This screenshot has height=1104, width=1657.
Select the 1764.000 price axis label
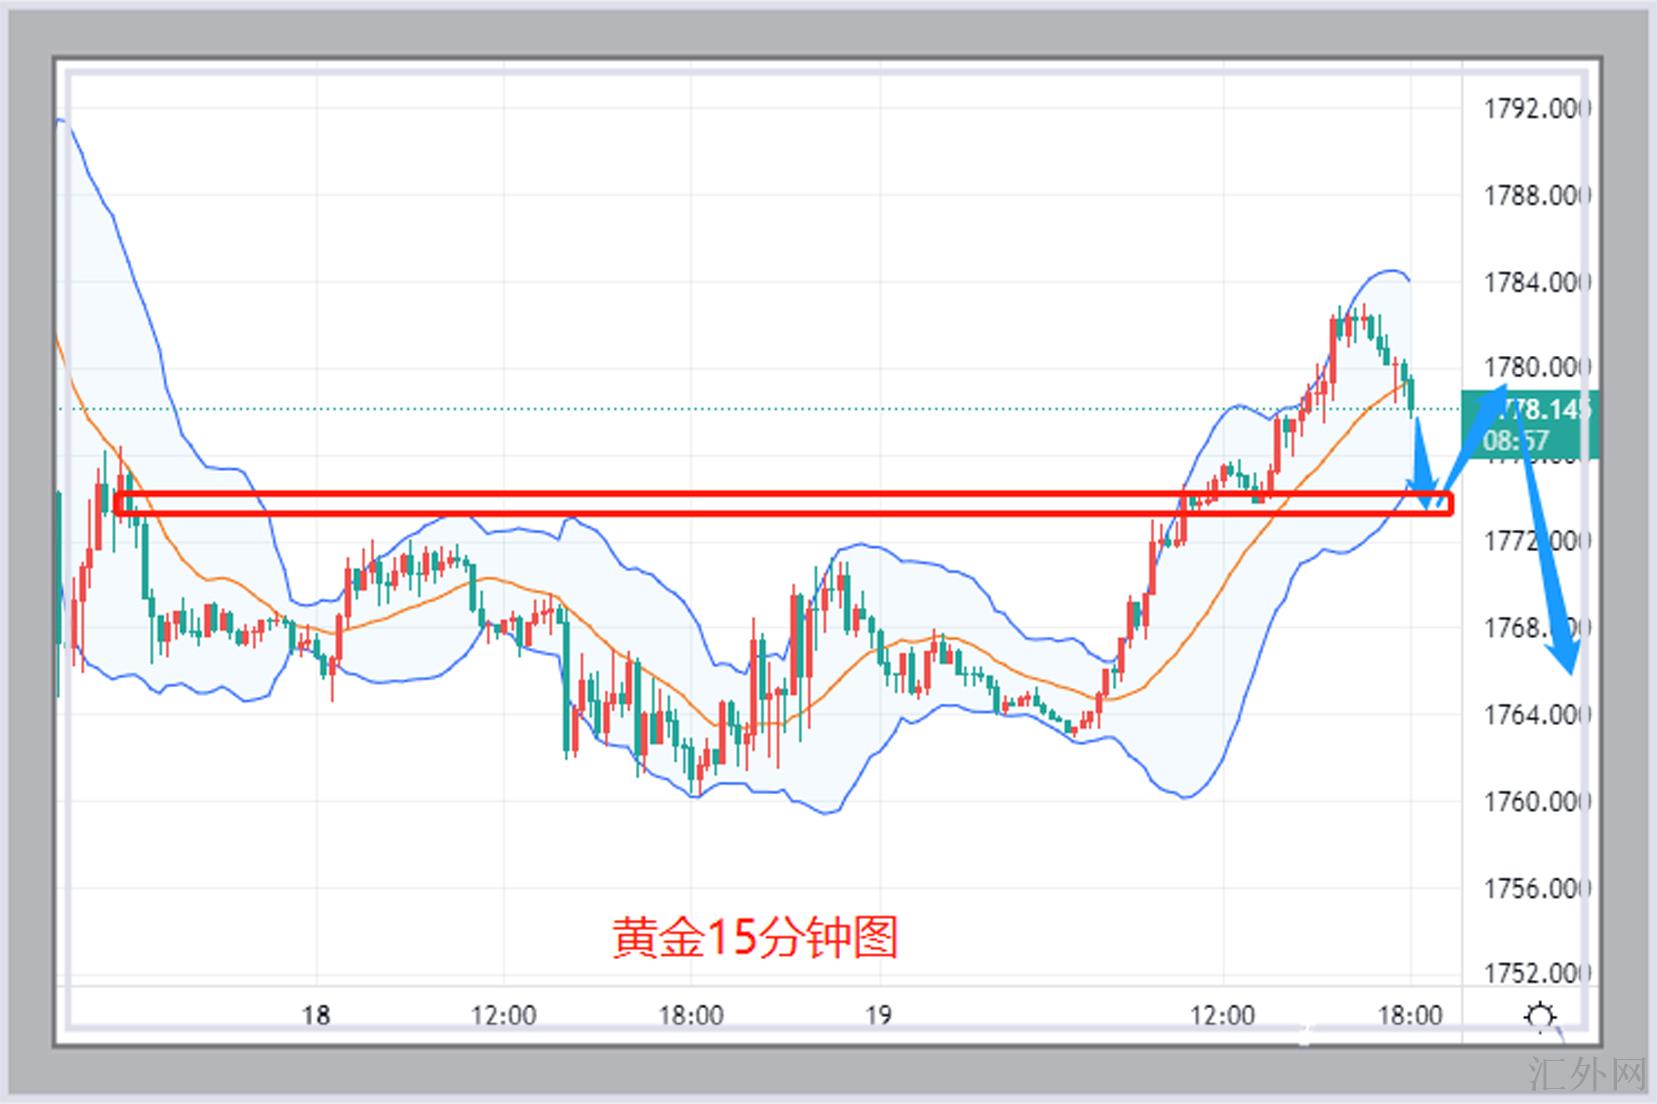click(x=1537, y=715)
